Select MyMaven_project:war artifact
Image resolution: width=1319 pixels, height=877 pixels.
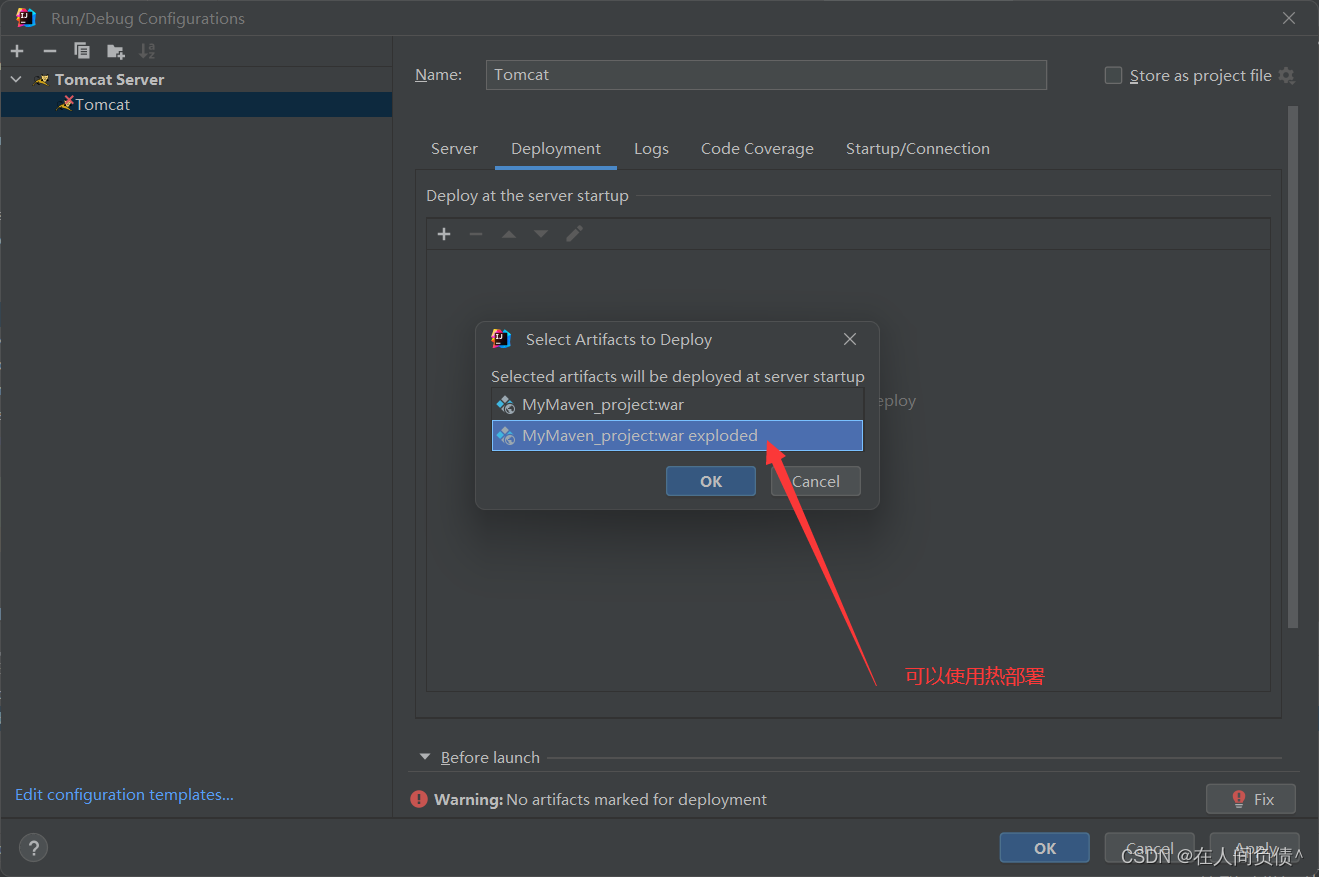pos(677,405)
